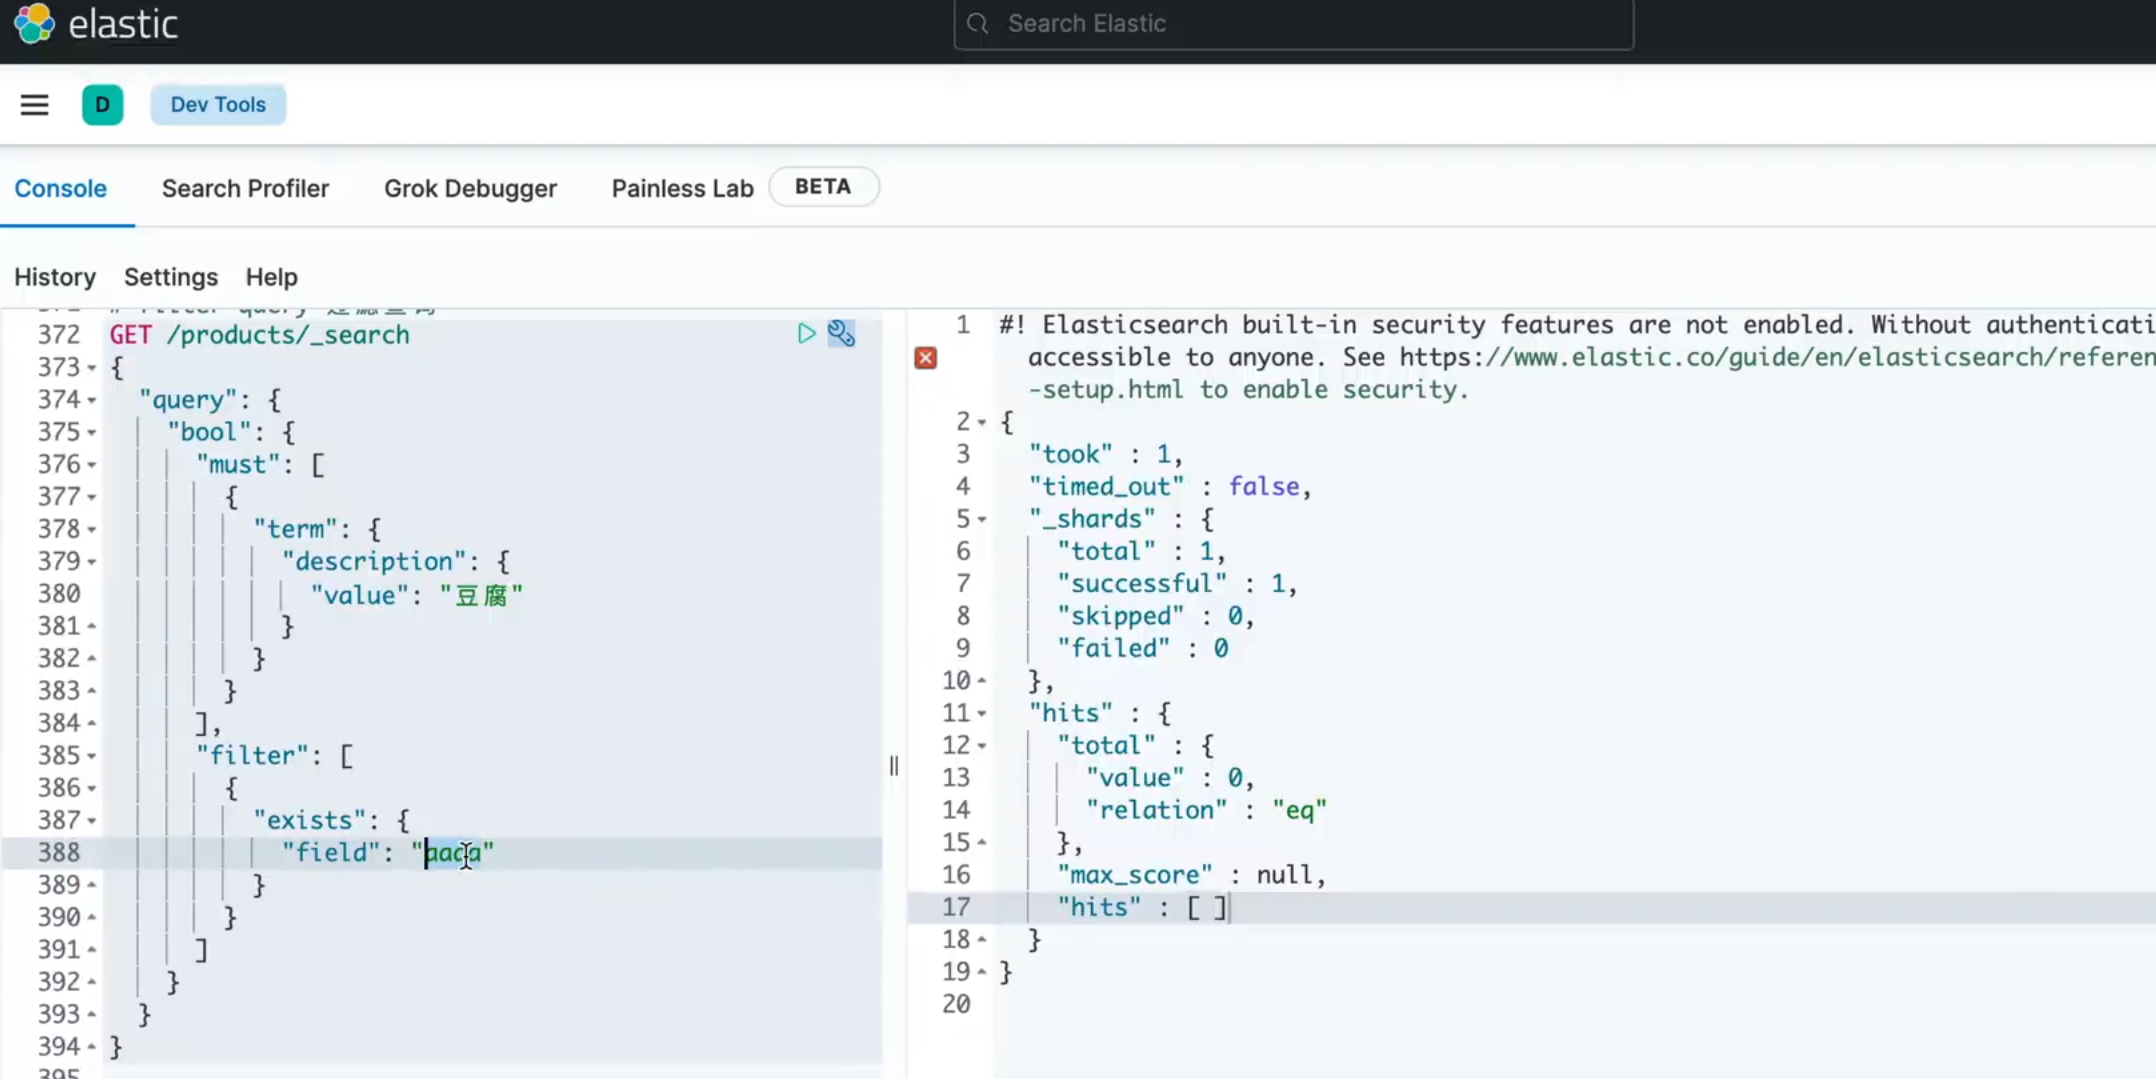The image size is (2156, 1079).
Task: Open the History panel
Action: click(x=55, y=277)
